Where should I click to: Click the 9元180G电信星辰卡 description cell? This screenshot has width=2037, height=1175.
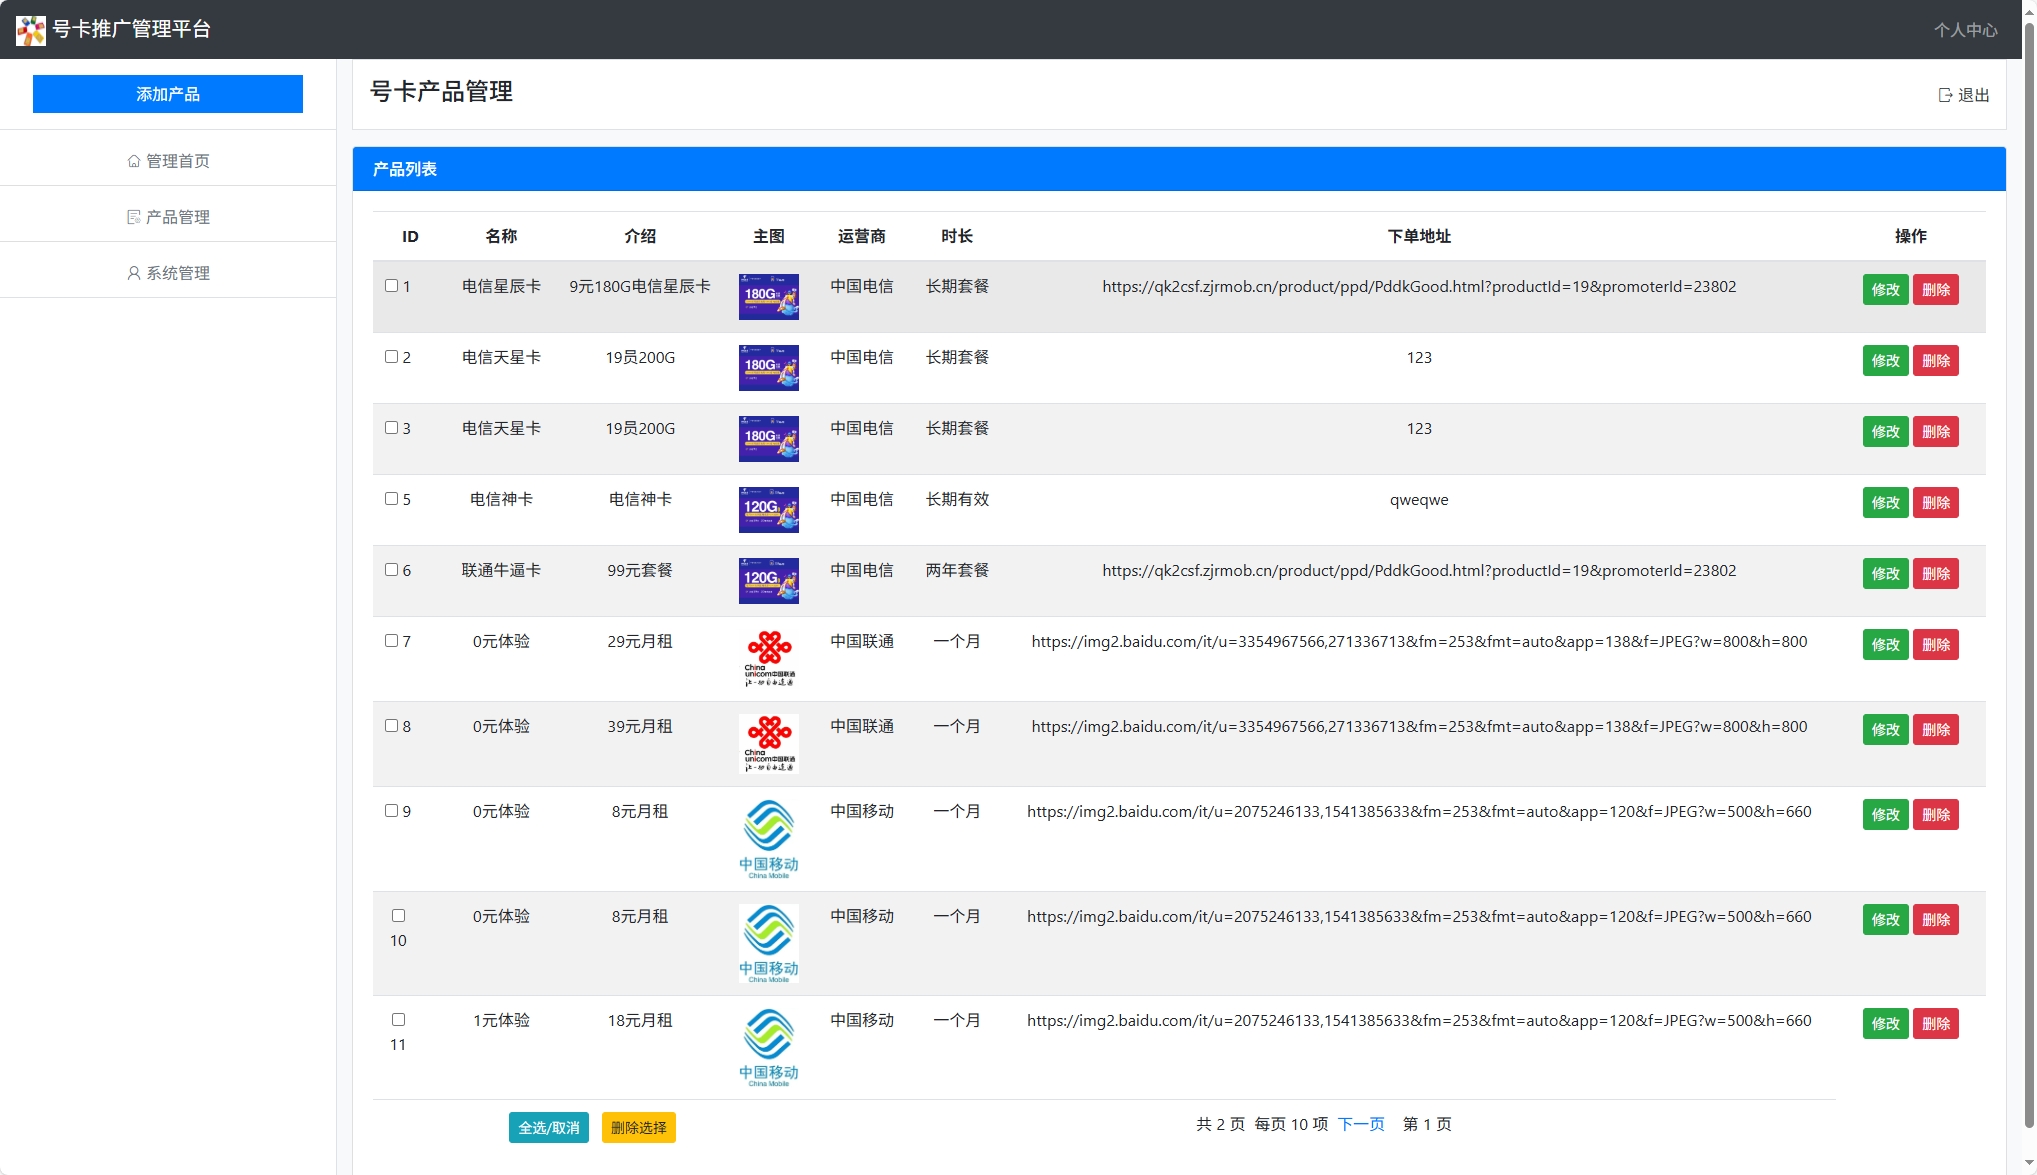640,287
